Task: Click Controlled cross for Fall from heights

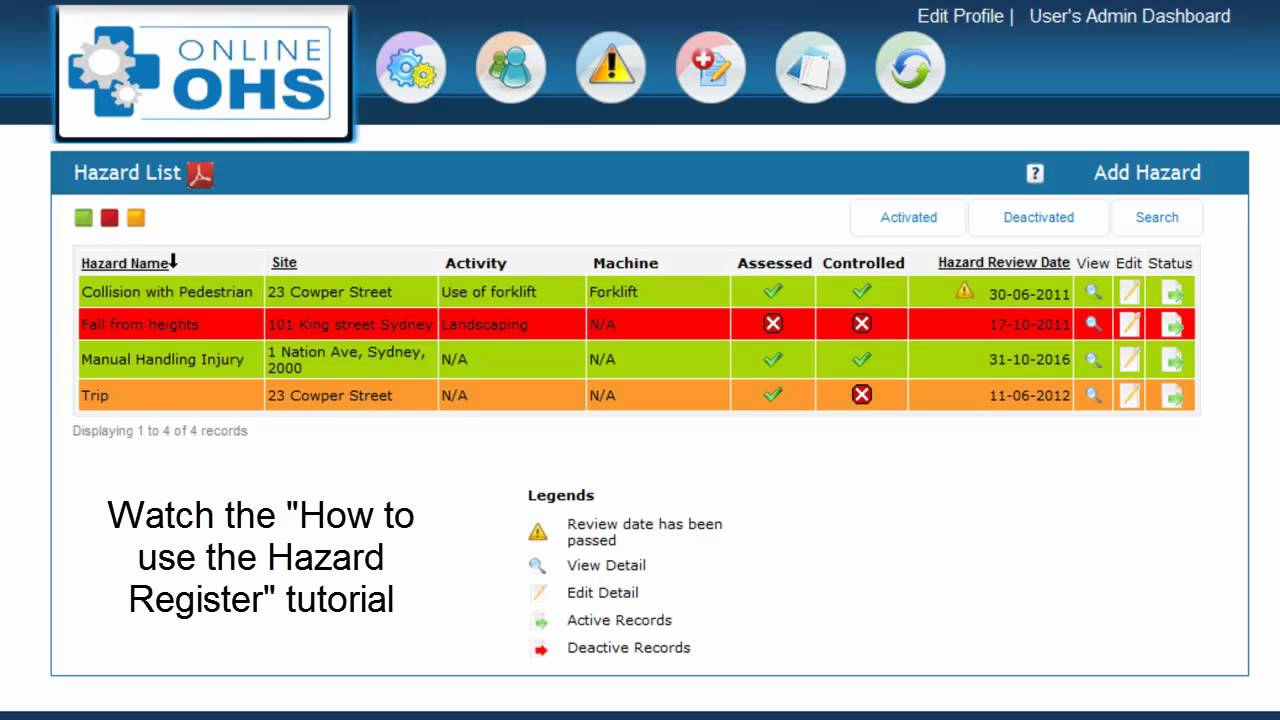Action: [x=862, y=323]
